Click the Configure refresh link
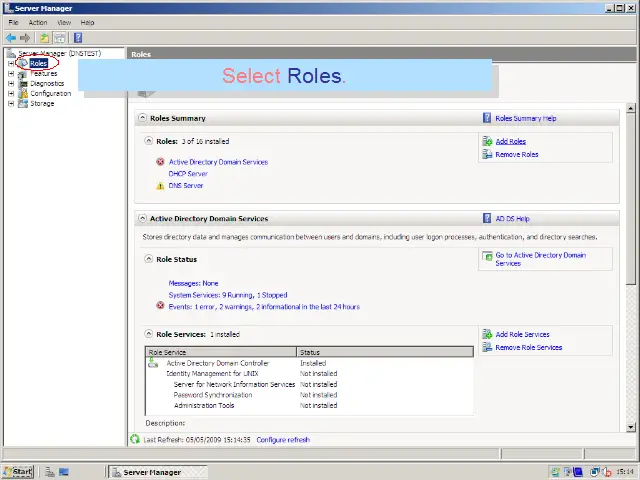 [283, 440]
